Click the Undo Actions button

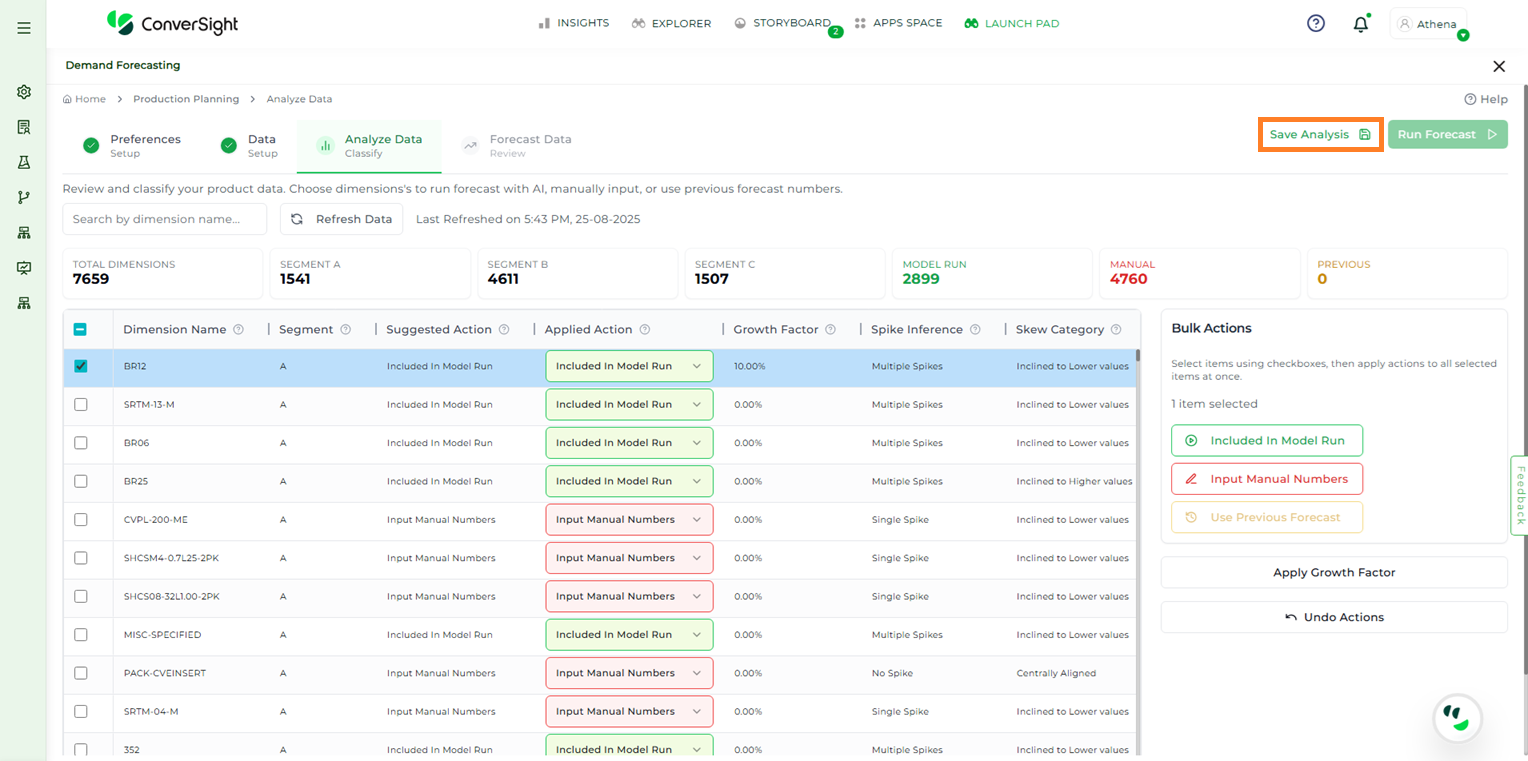click(1334, 617)
